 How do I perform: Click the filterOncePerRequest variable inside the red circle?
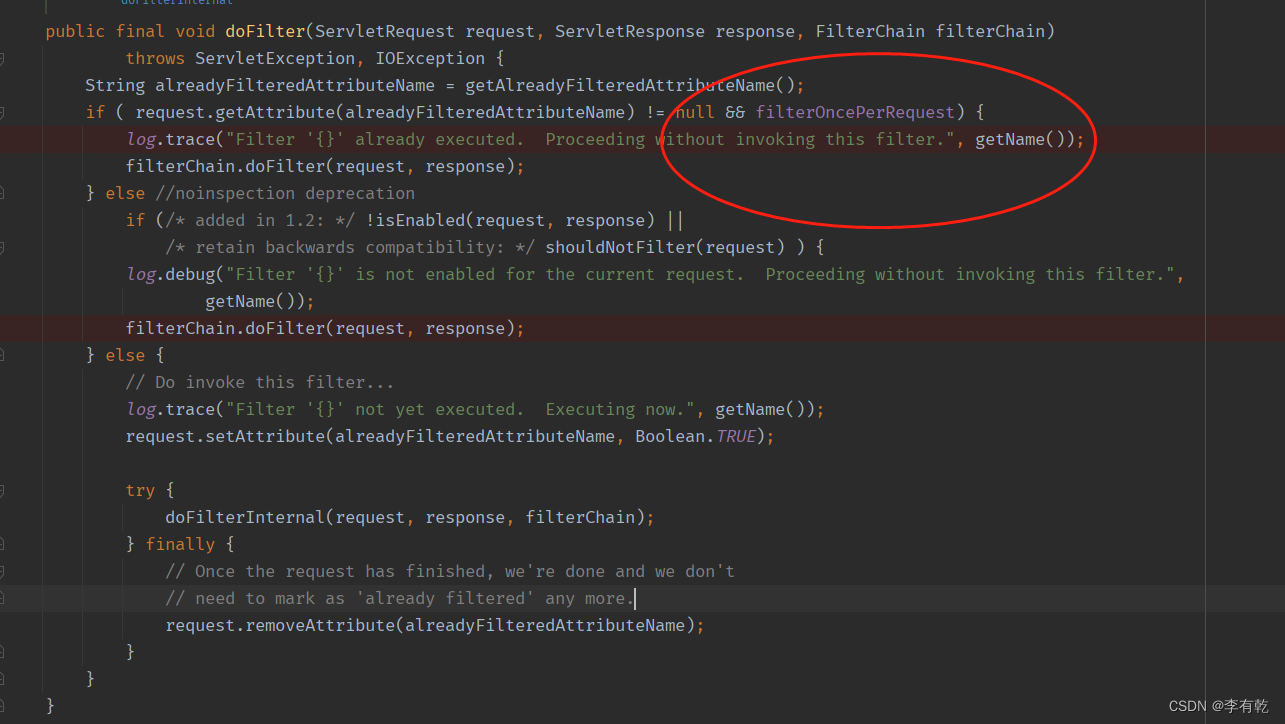point(855,112)
